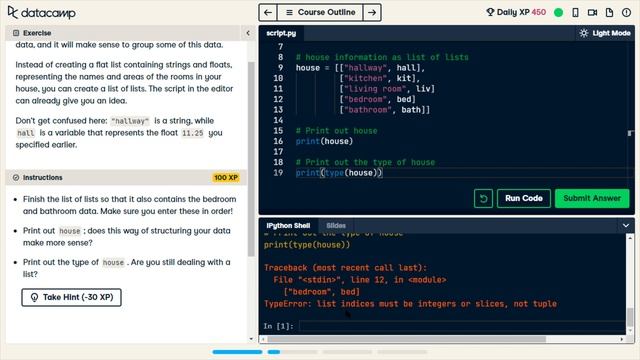Click editor line 13 bathroom entry
The height and width of the screenshot is (360, 640).
click(x=385, y=110)
